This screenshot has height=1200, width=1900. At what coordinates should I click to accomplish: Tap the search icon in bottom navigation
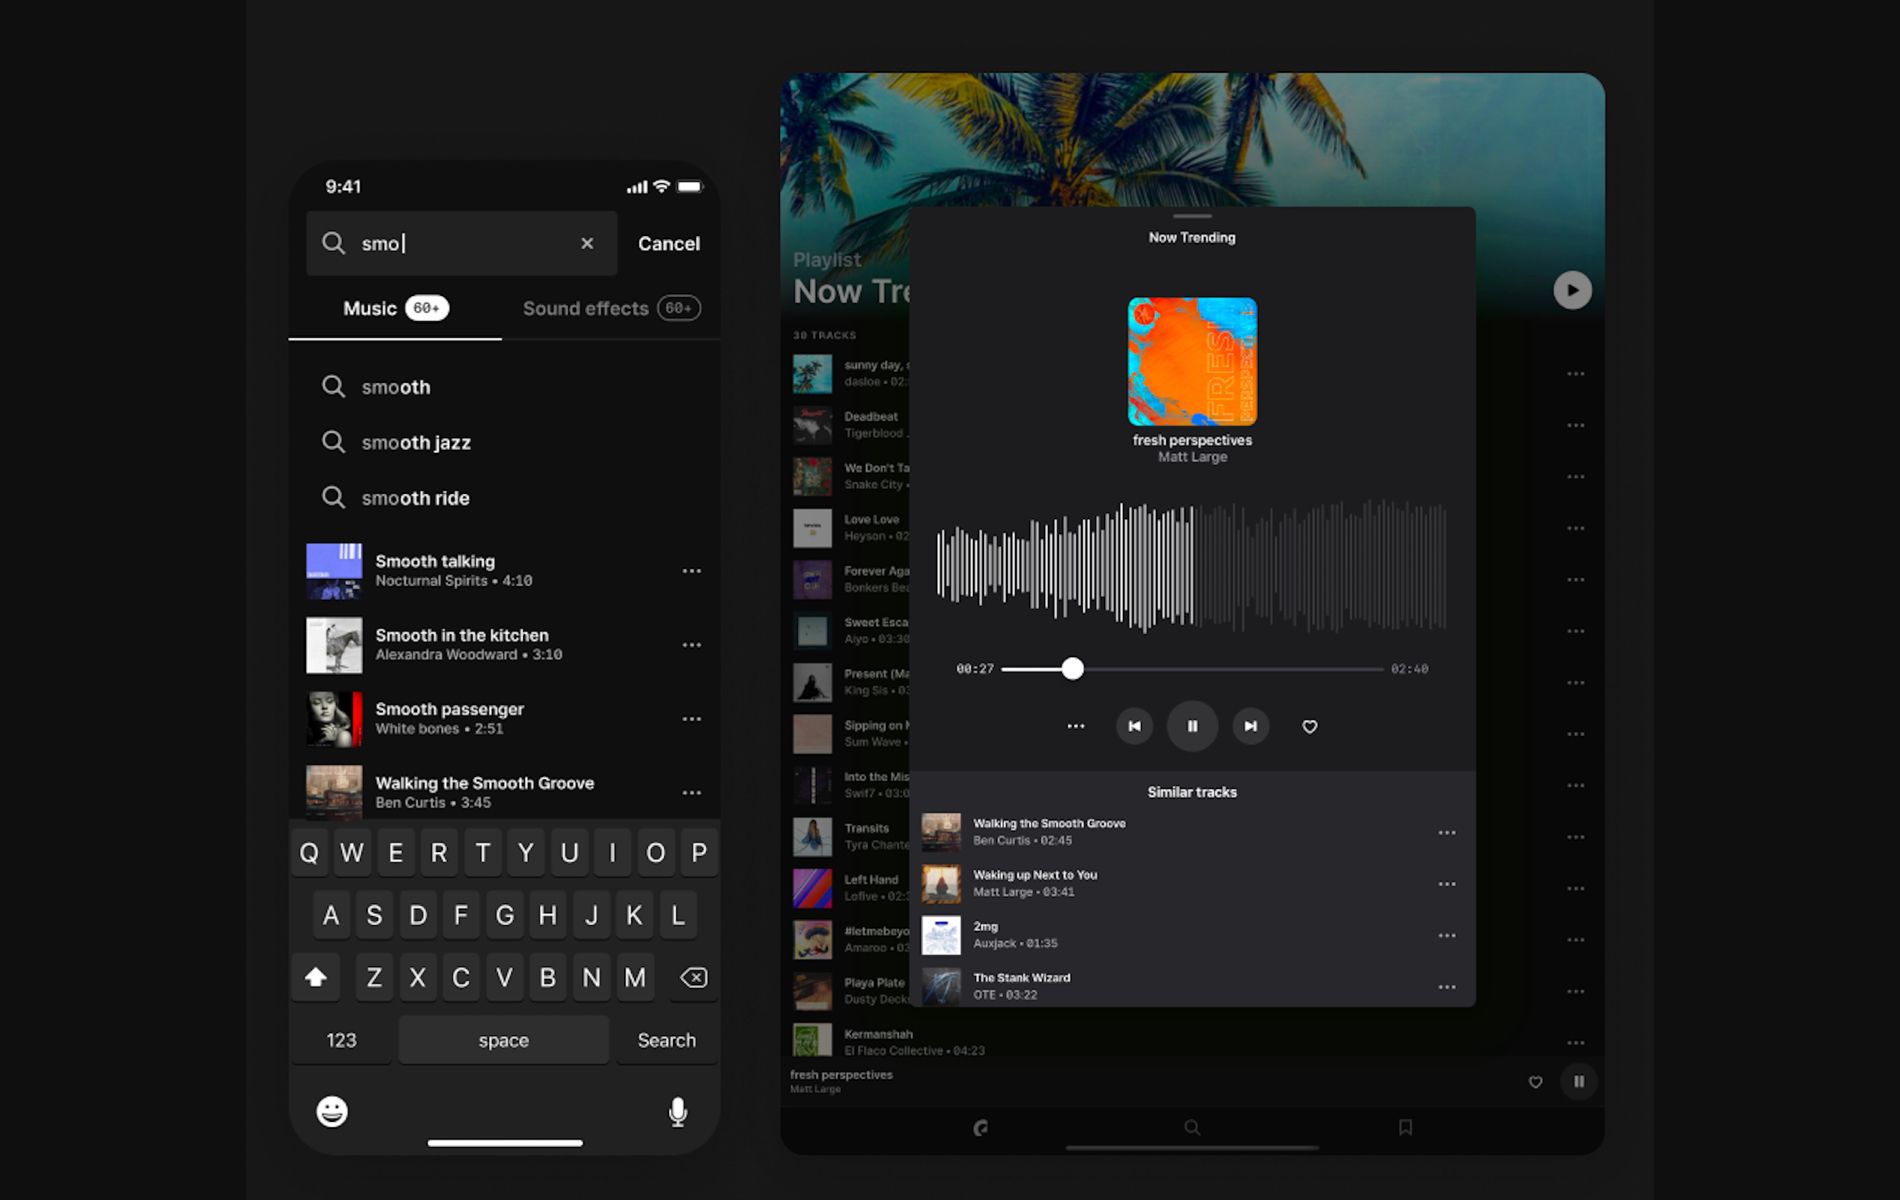[x=1191, y=1127]
